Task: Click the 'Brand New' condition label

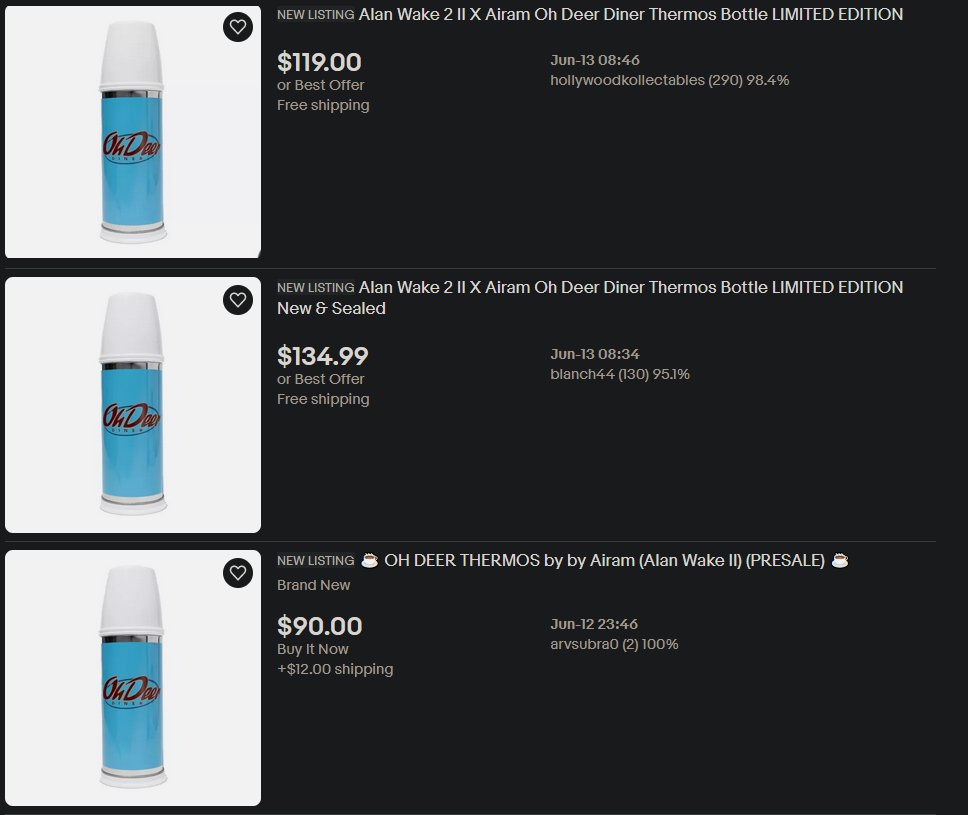Action: (x=313, y=585)
